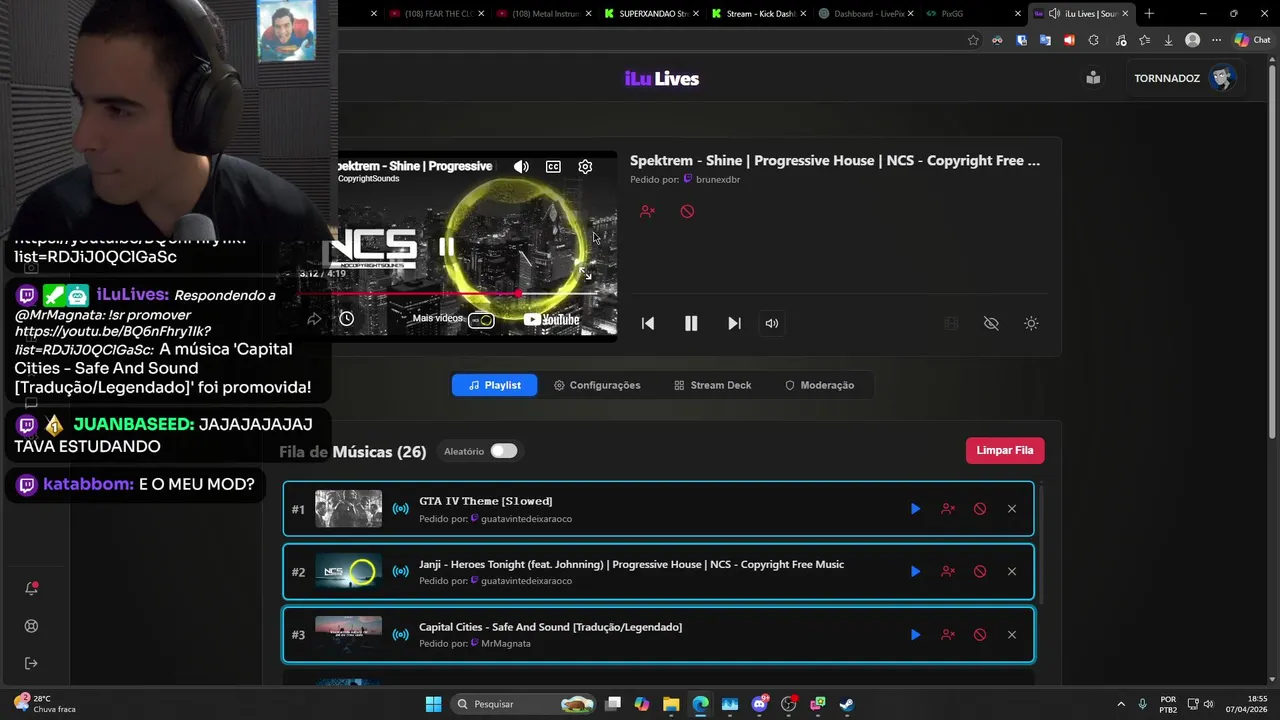
Task: Click notification bell in left sidebar
Action: [x=31, y=588]
